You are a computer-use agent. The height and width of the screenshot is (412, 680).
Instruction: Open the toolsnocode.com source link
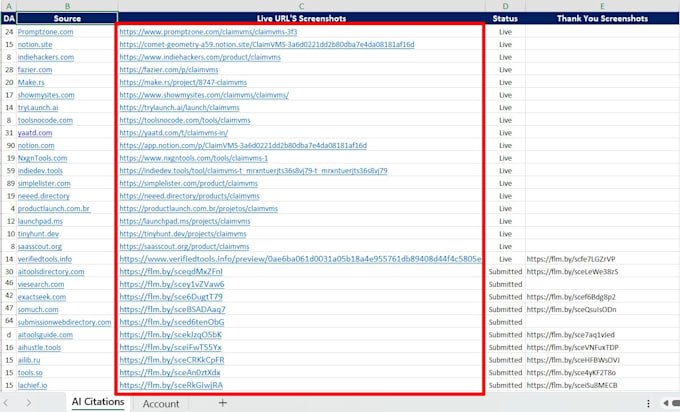pos(45,120)
